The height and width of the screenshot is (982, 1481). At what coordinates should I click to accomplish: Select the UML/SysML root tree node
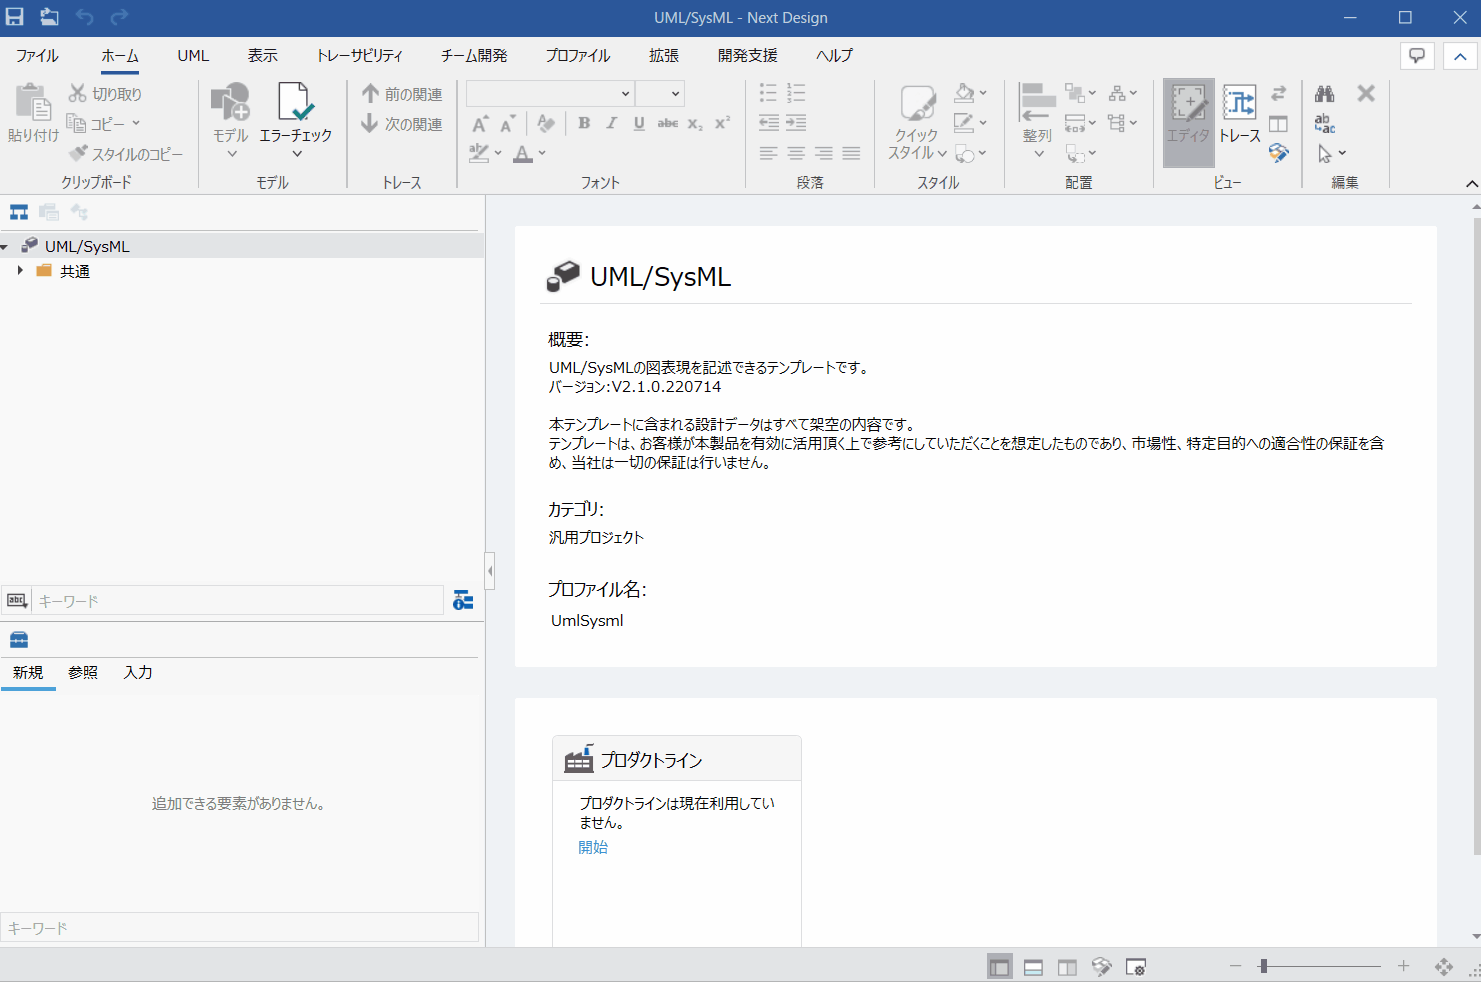click(242, 246)
